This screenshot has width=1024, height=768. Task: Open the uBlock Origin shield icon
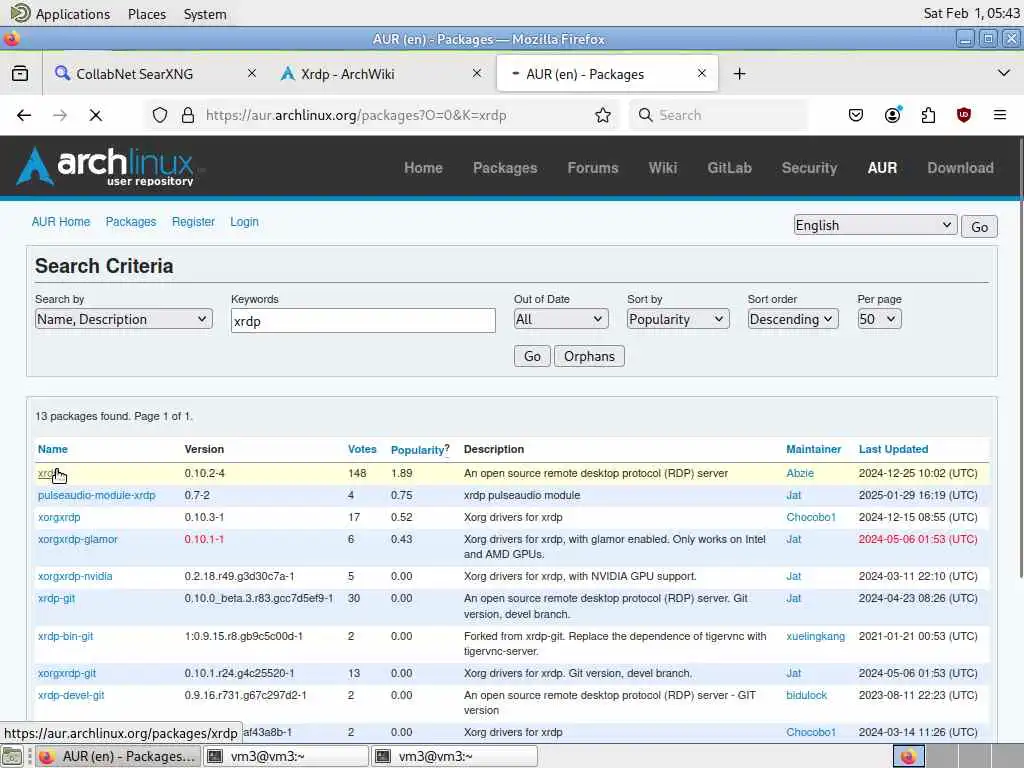pos(964,116)
